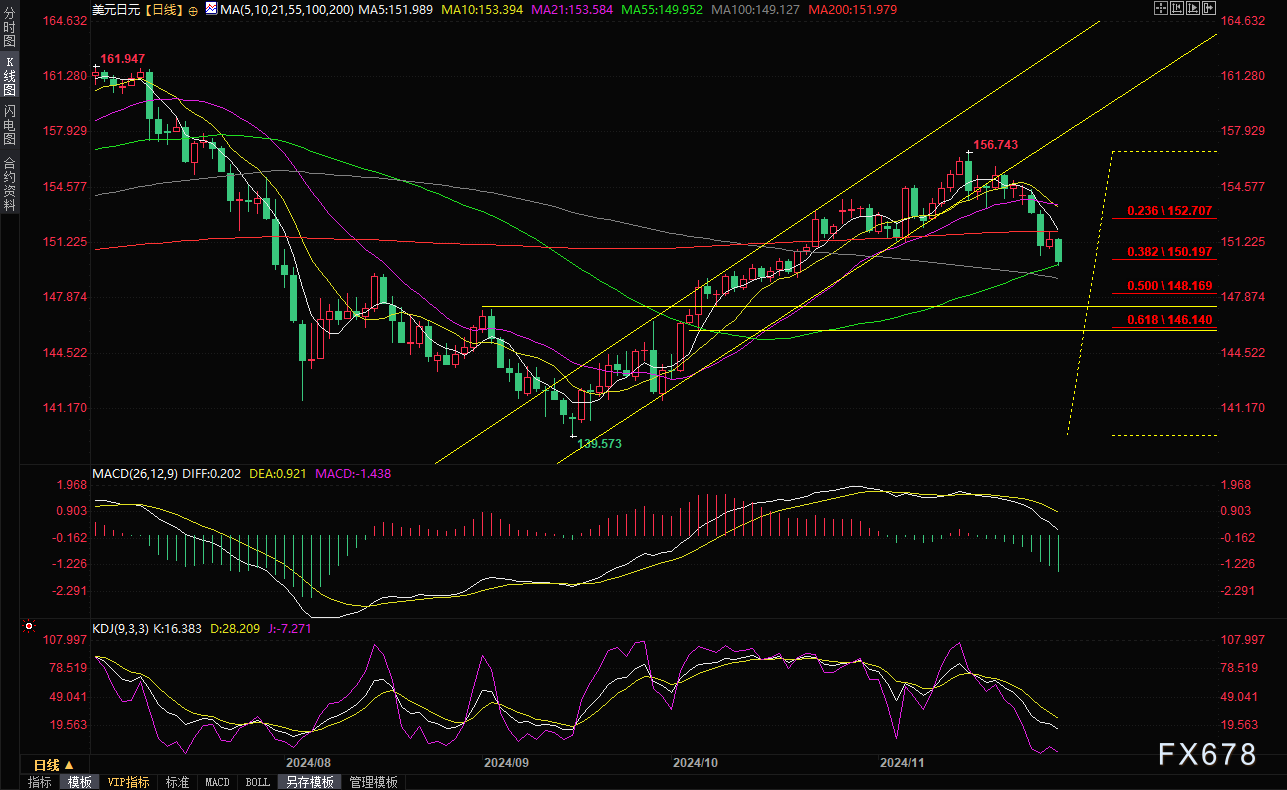
Task: Switch to the MACD template
Action: tap(217, 782)
